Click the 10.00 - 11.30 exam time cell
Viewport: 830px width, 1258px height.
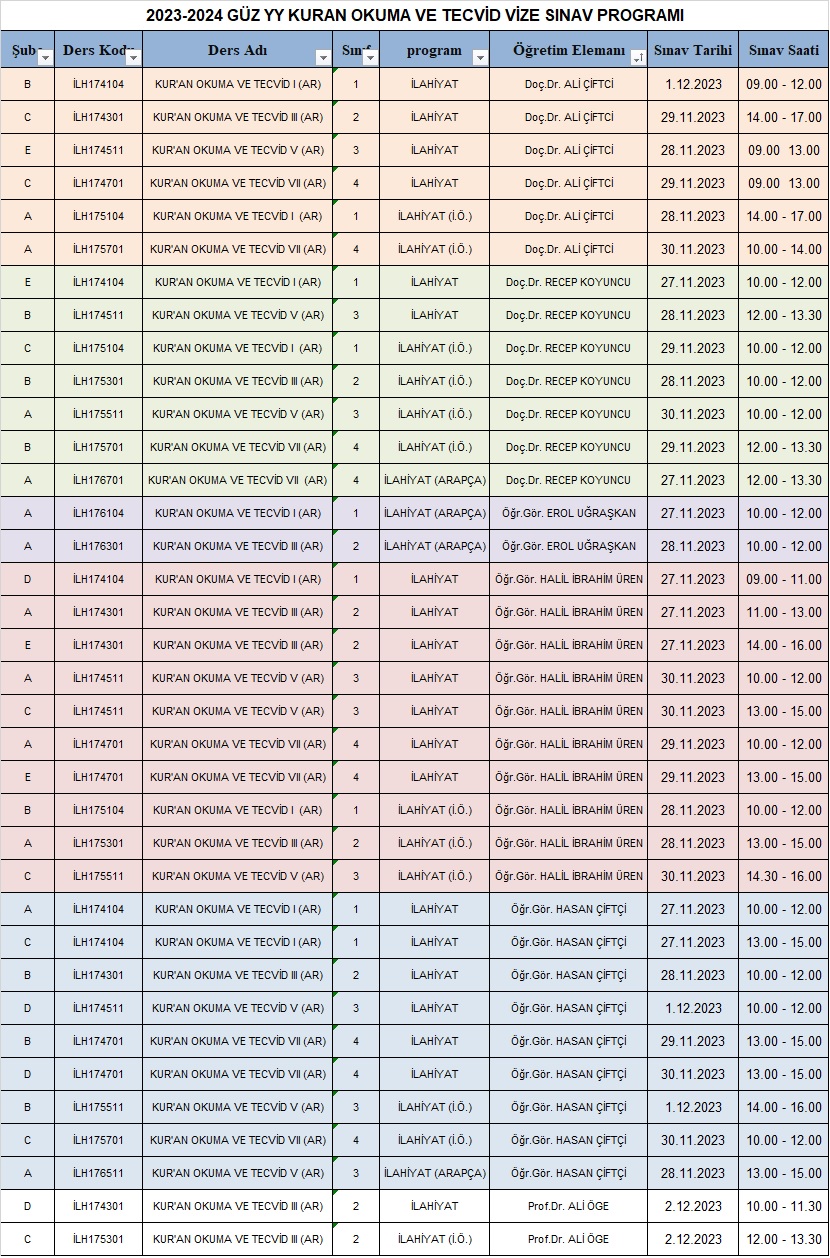tap(783, 1206)
